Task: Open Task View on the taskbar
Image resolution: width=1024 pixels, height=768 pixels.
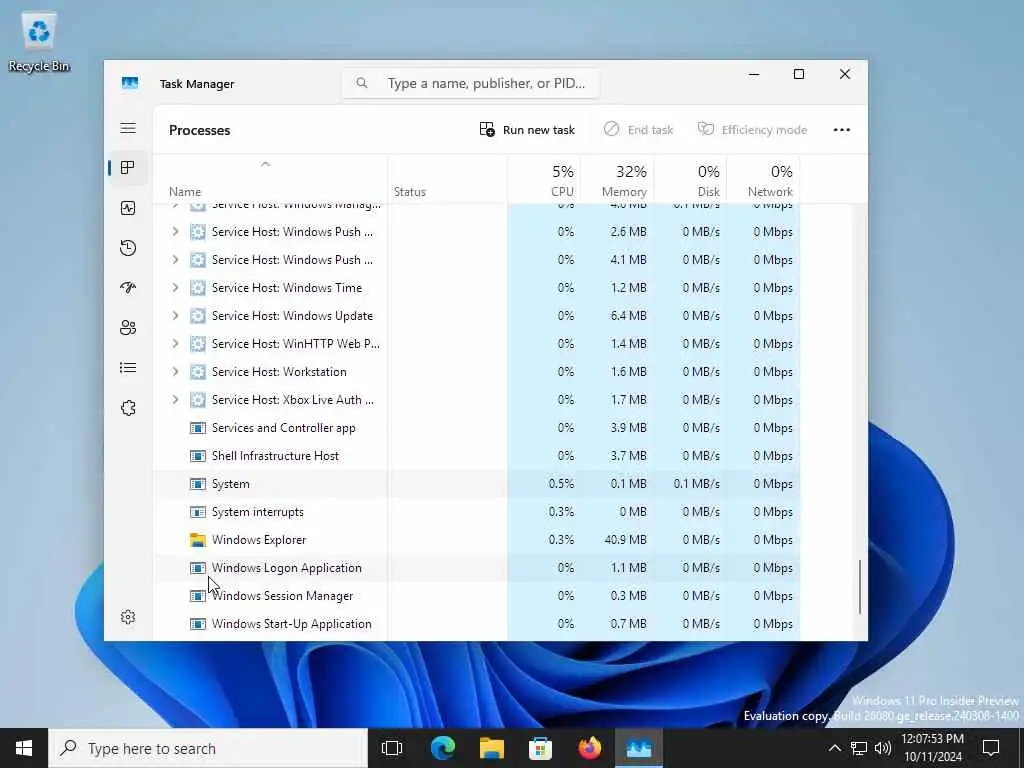Action: pyautogui.click(x=392, y=748)
